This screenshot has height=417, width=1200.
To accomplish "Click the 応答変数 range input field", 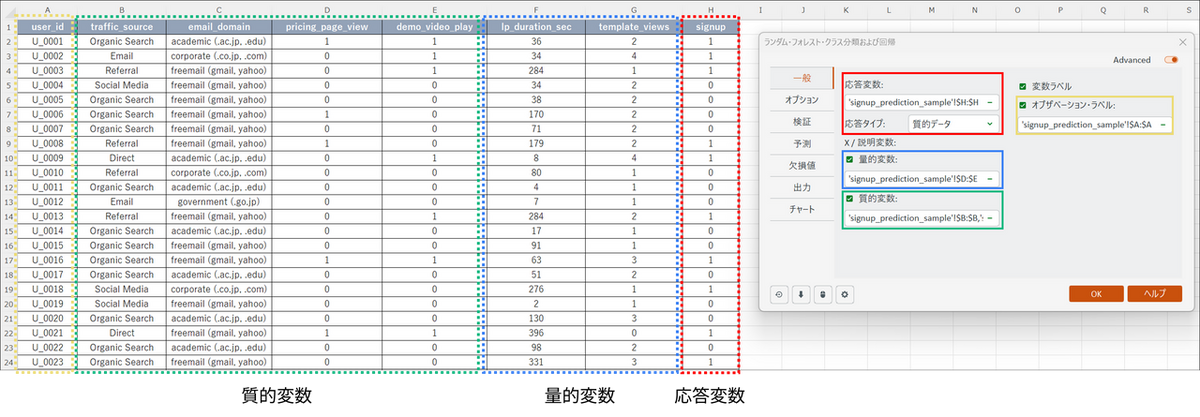I will tap(912, 102).
